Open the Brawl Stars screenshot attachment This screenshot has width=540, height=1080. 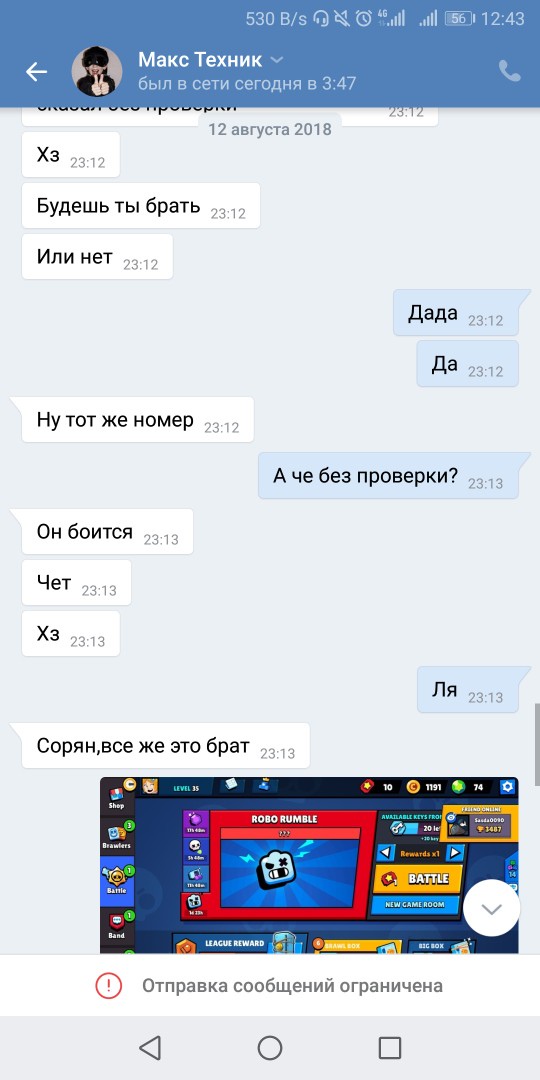(309, 865)
